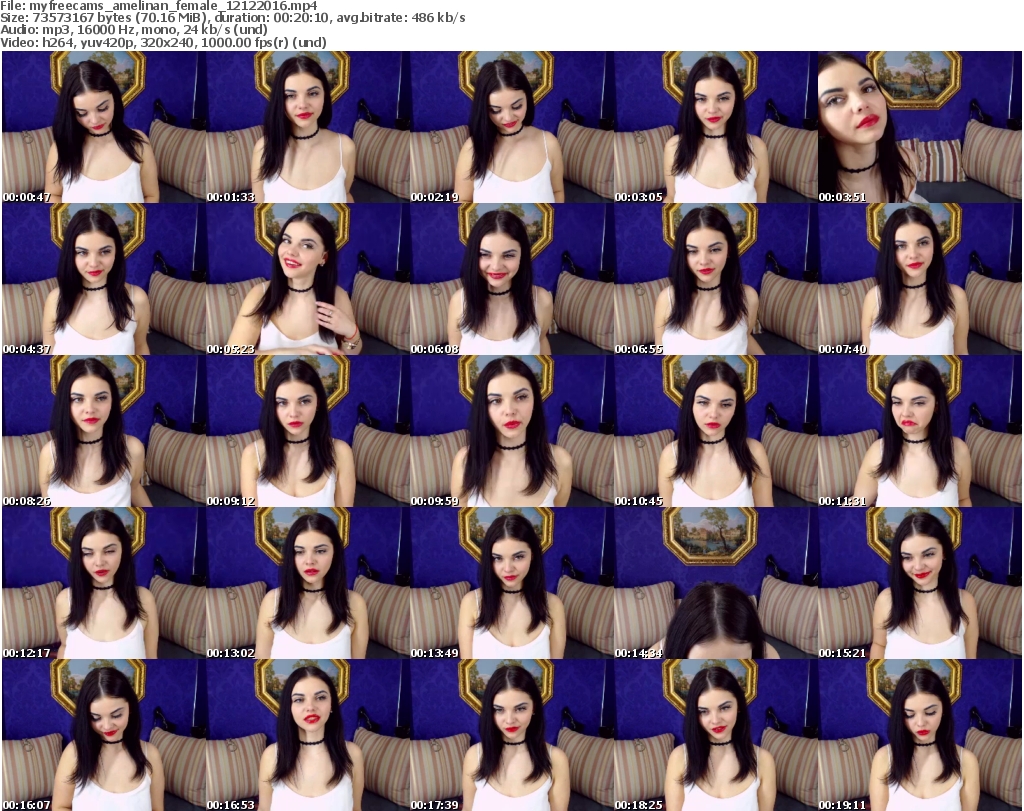Viewport: 1024px width, 811px height.
Task: Choose the preview frame at 00:16:07
Action: (x=104, y=735)
